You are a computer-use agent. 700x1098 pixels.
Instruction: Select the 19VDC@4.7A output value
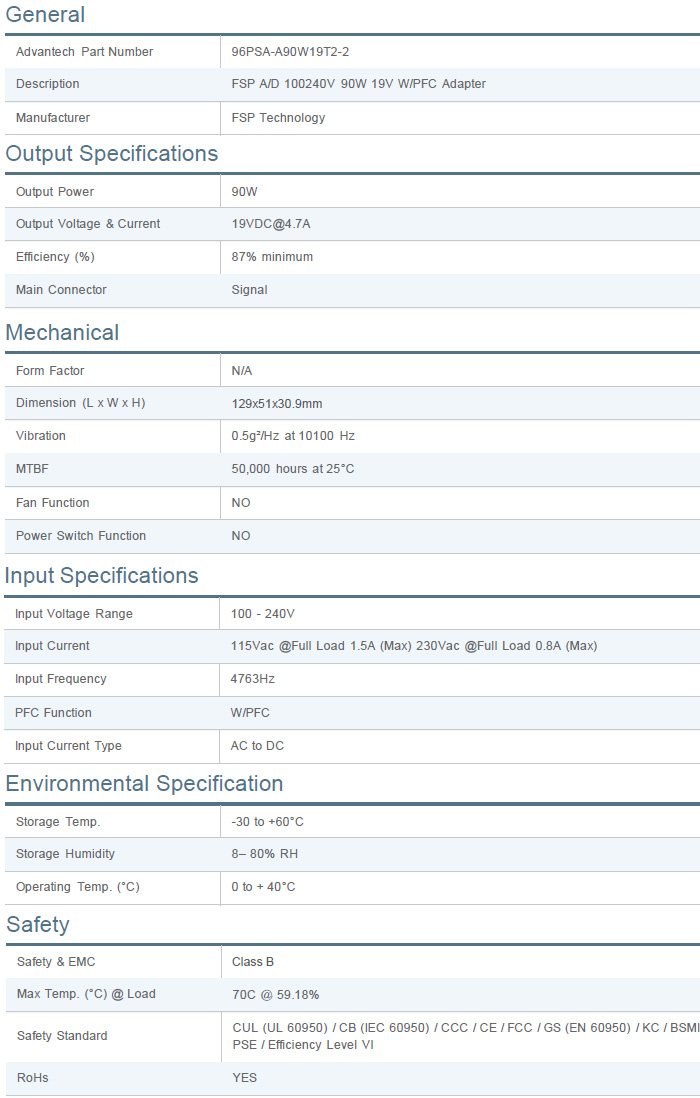pos(277,224)
